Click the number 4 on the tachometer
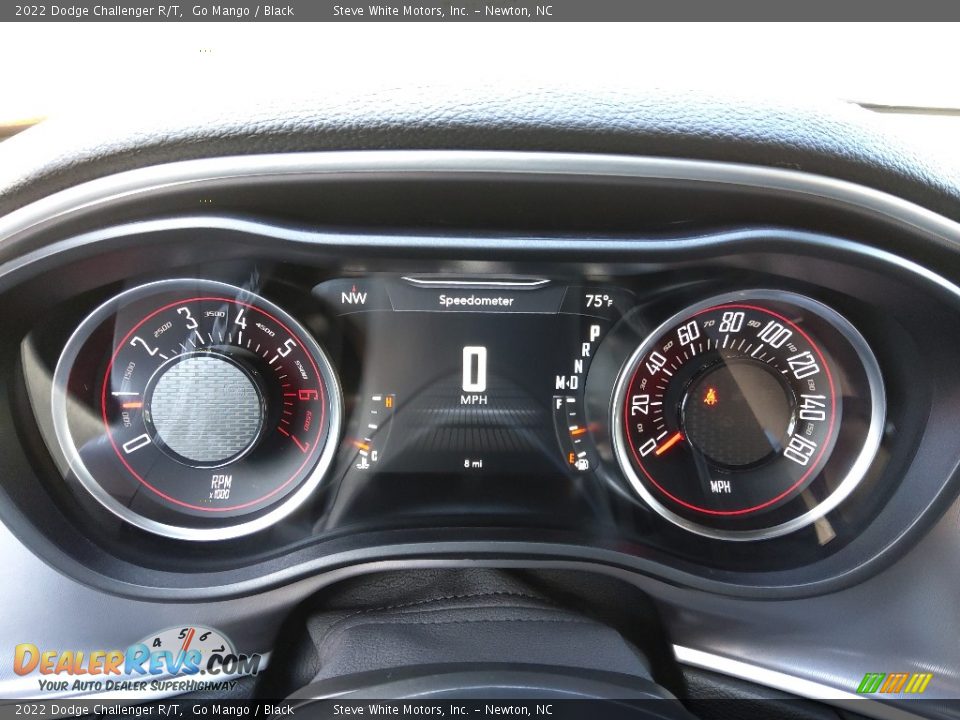The image size is (960, 720). 240,318
